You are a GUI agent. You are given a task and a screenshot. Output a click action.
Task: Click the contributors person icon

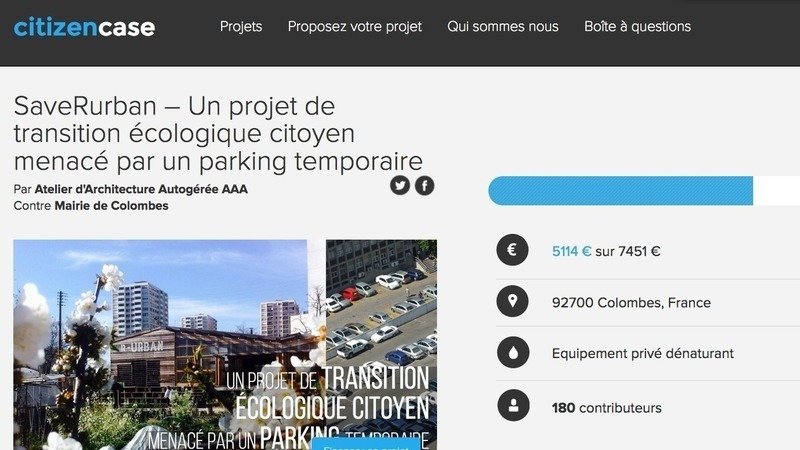tap(513, 406)
